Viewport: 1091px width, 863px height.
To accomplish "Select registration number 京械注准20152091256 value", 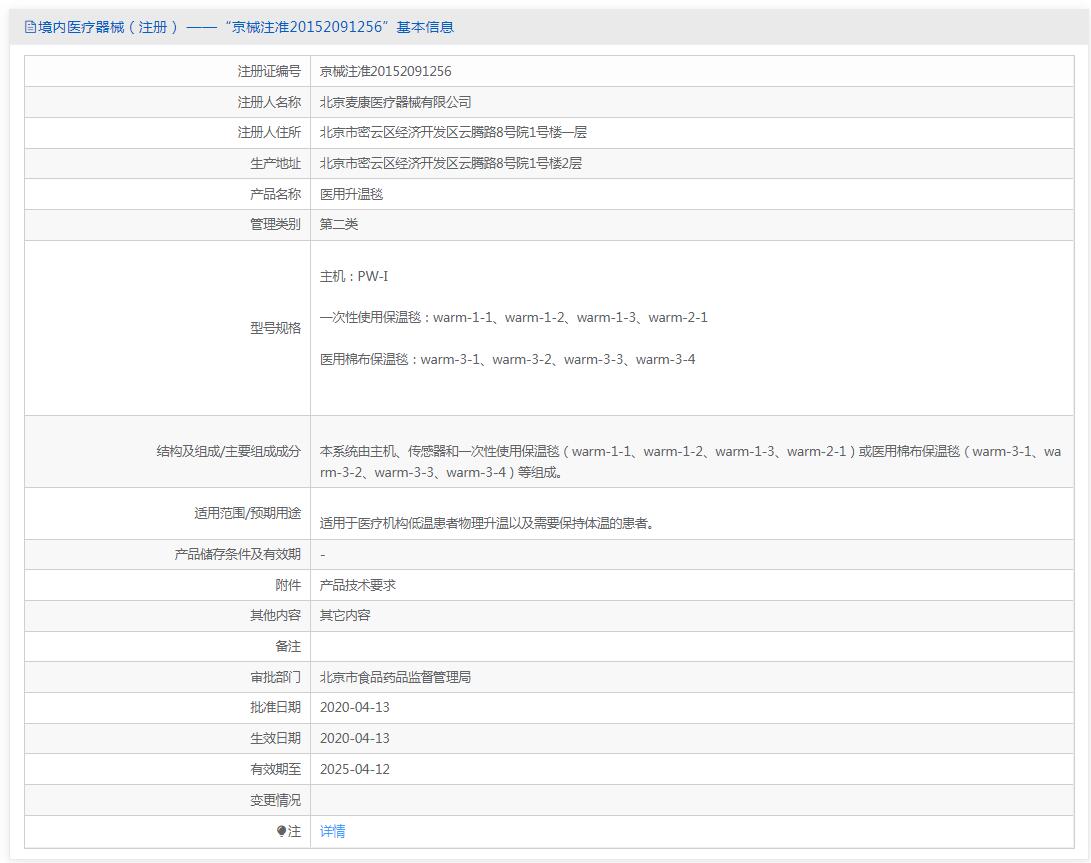I will 385,71.
